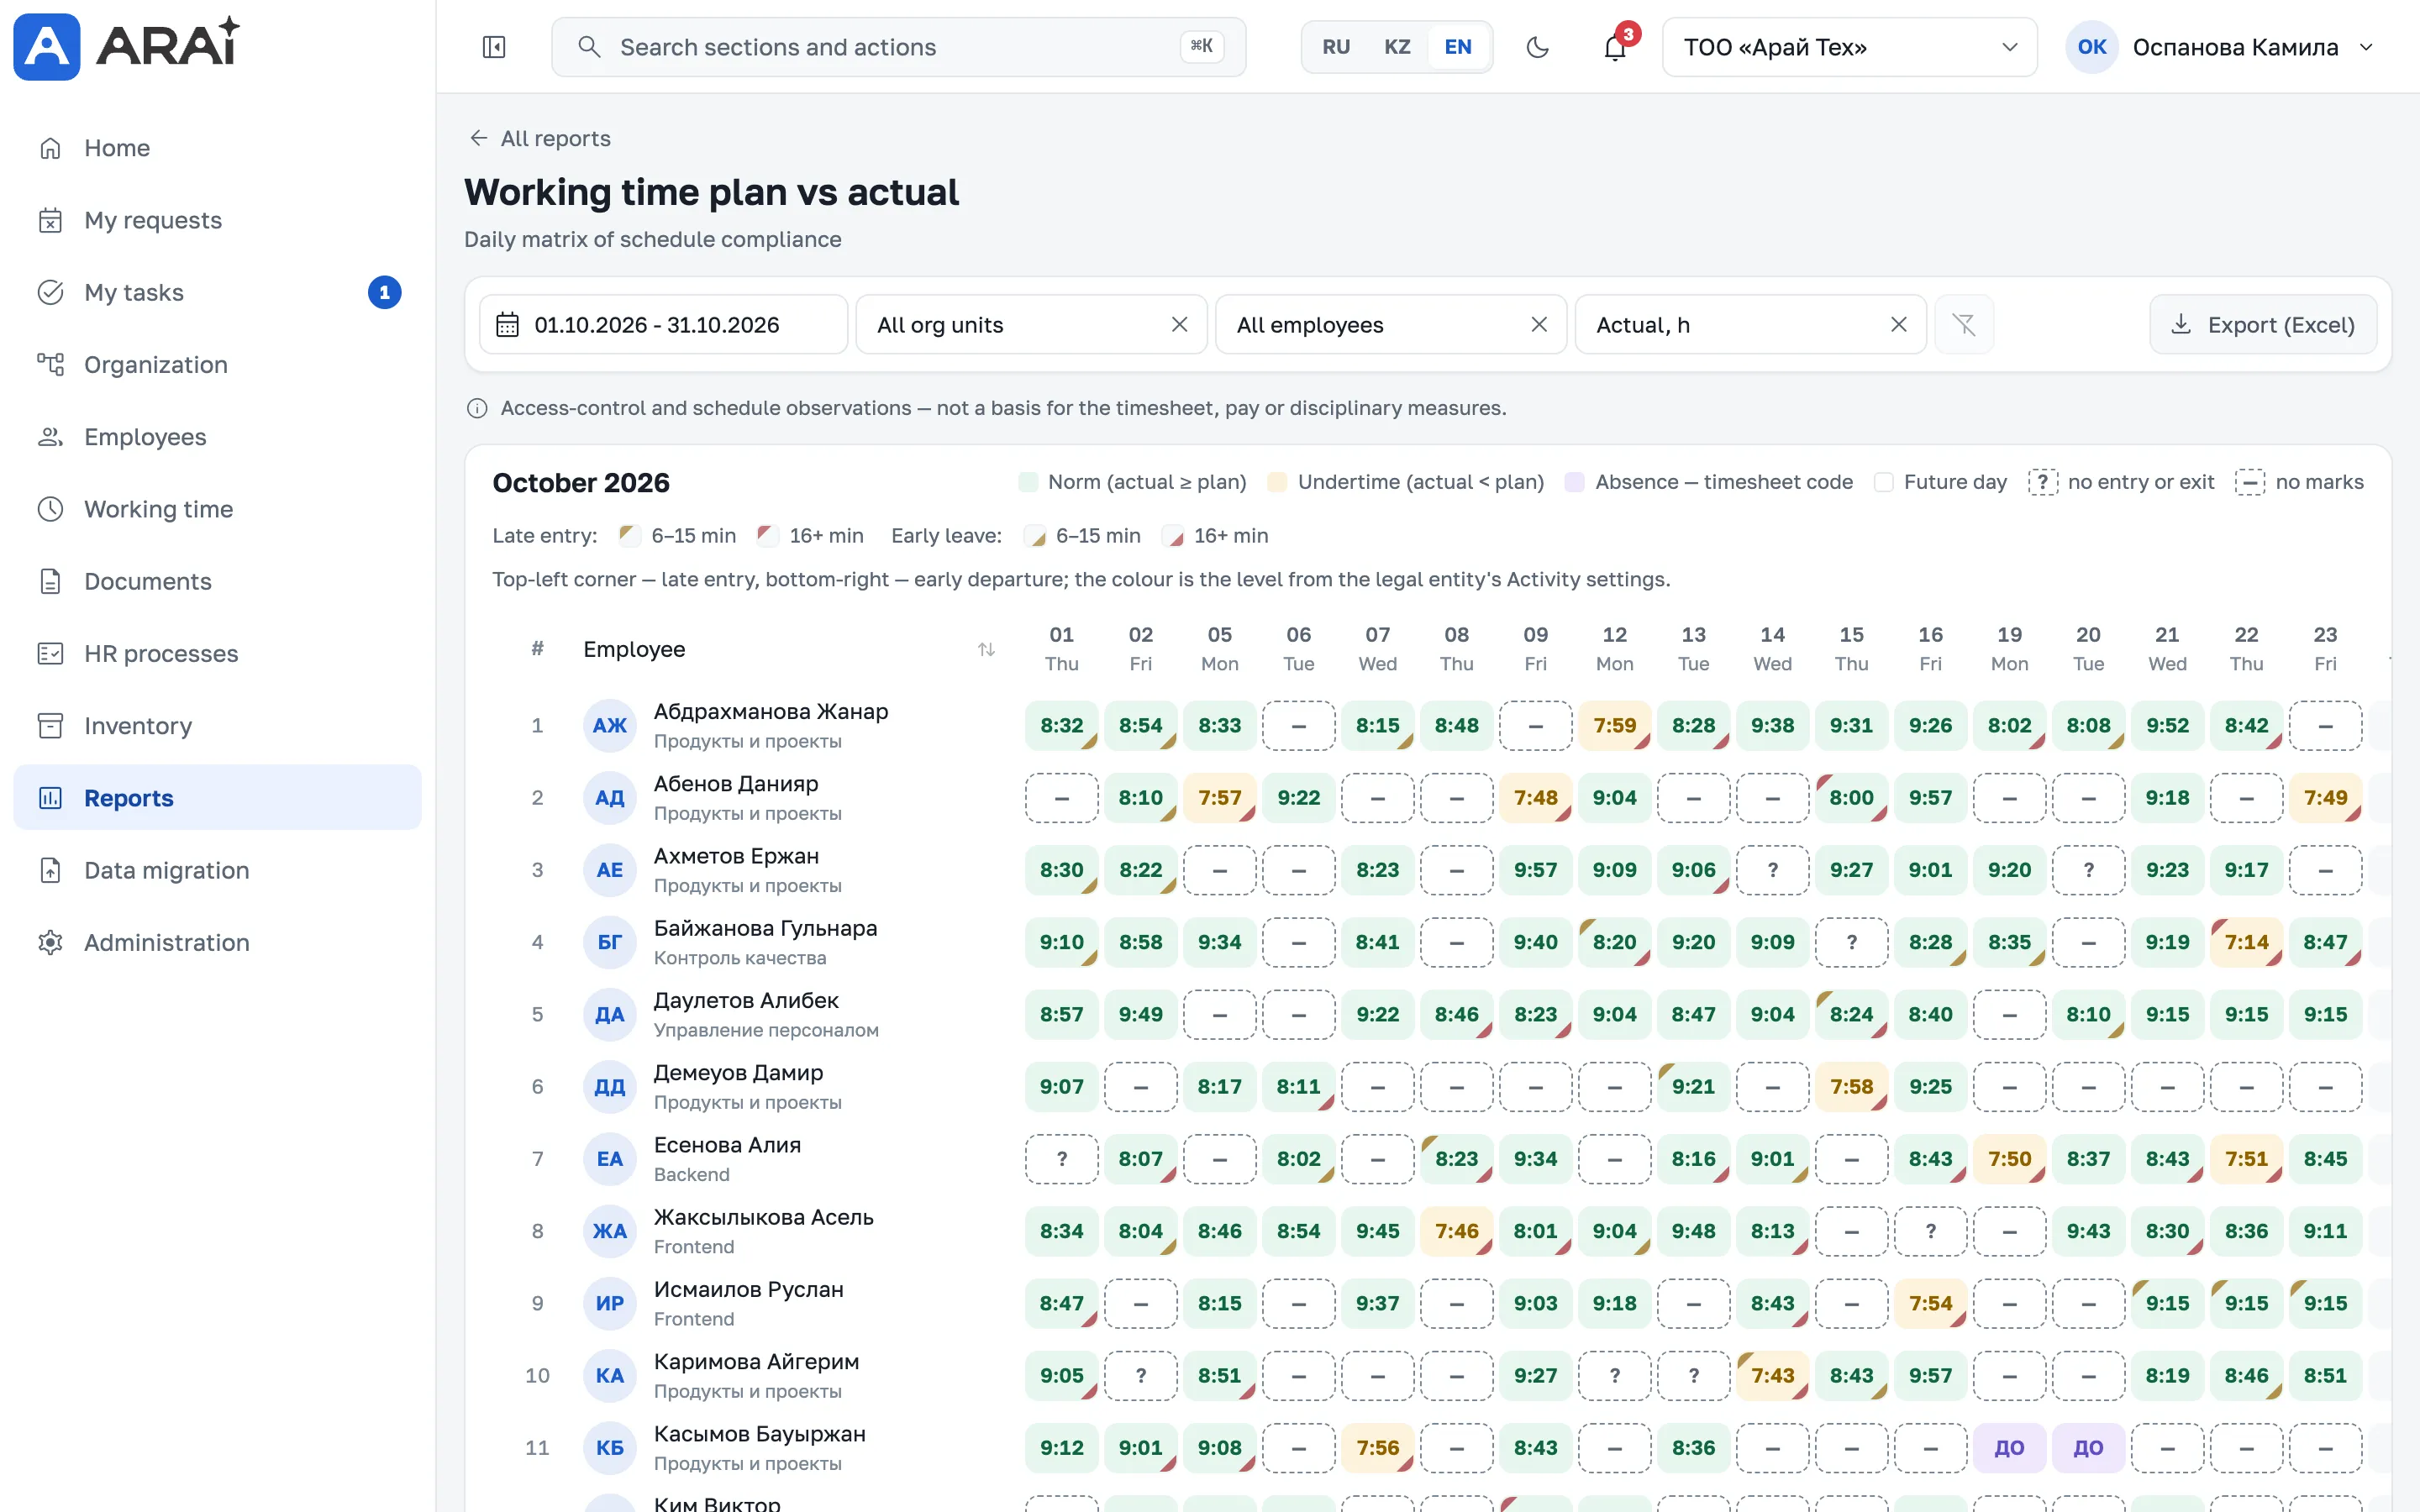Image resolution: width=2420 pixels, height=1512 pixels.
Task: Click Norm legend green swatch
Action: [x=1028, y=482]
